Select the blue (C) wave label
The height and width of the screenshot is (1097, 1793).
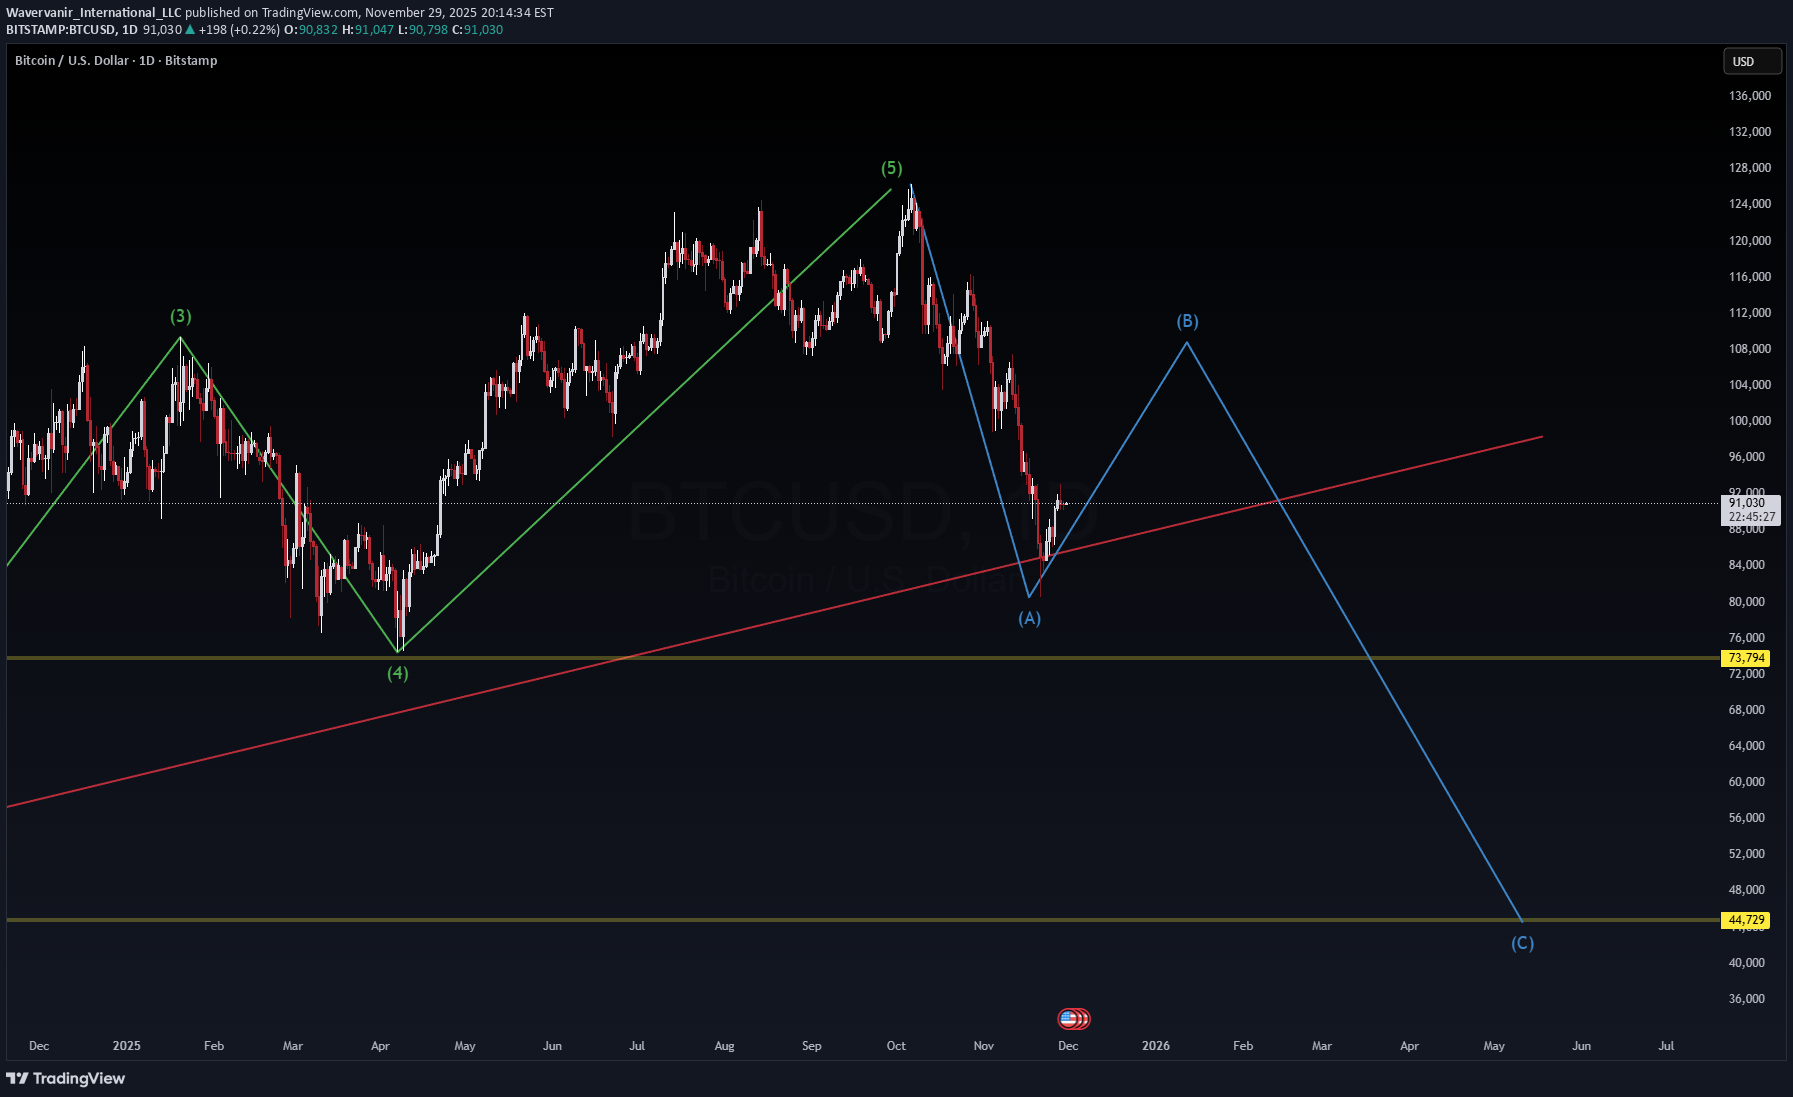[x=1522, y=943]
